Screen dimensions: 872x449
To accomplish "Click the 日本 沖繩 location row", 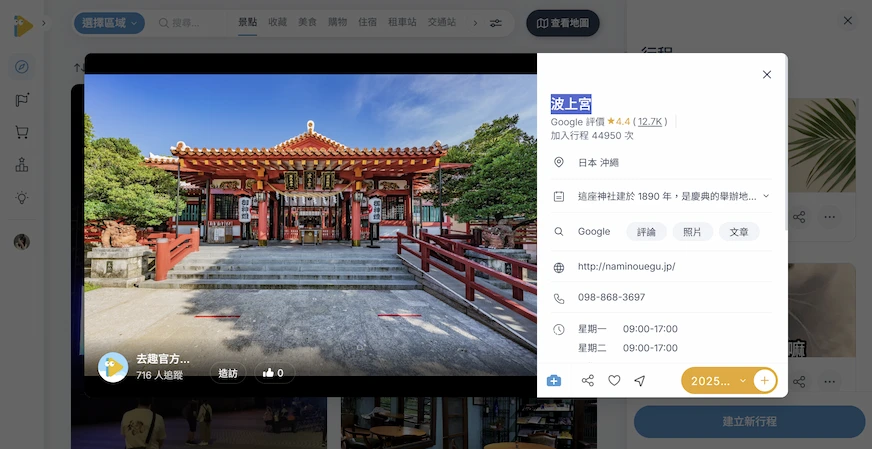I will pos(661,162).
